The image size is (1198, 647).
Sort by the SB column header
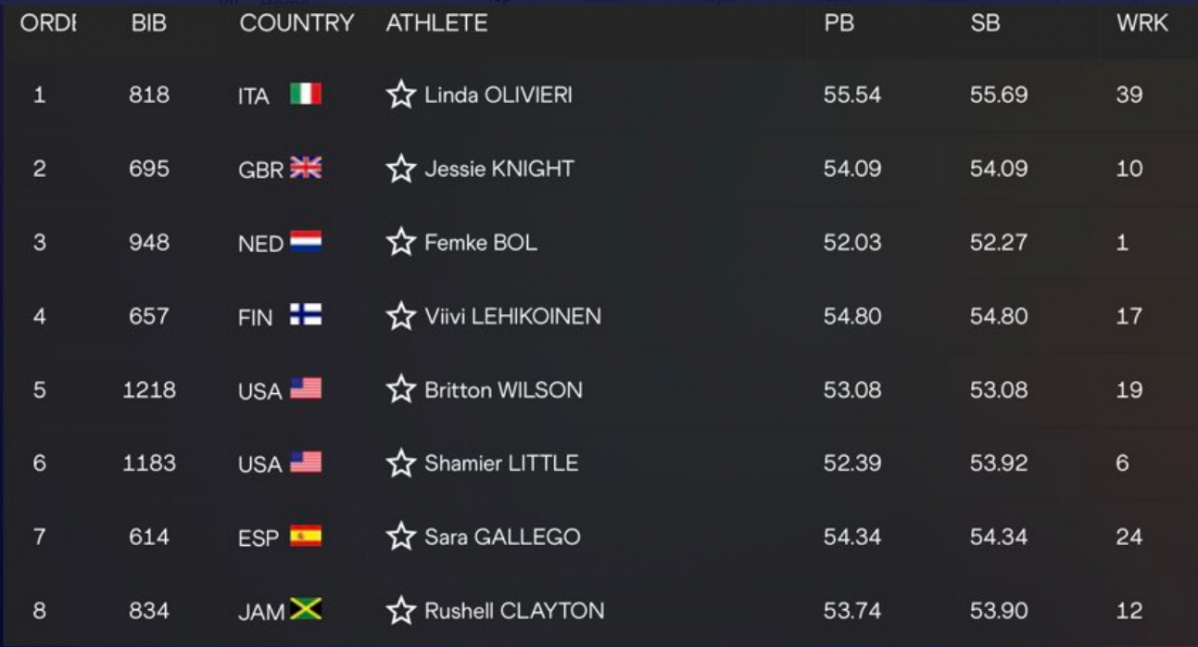coord(985,23)
